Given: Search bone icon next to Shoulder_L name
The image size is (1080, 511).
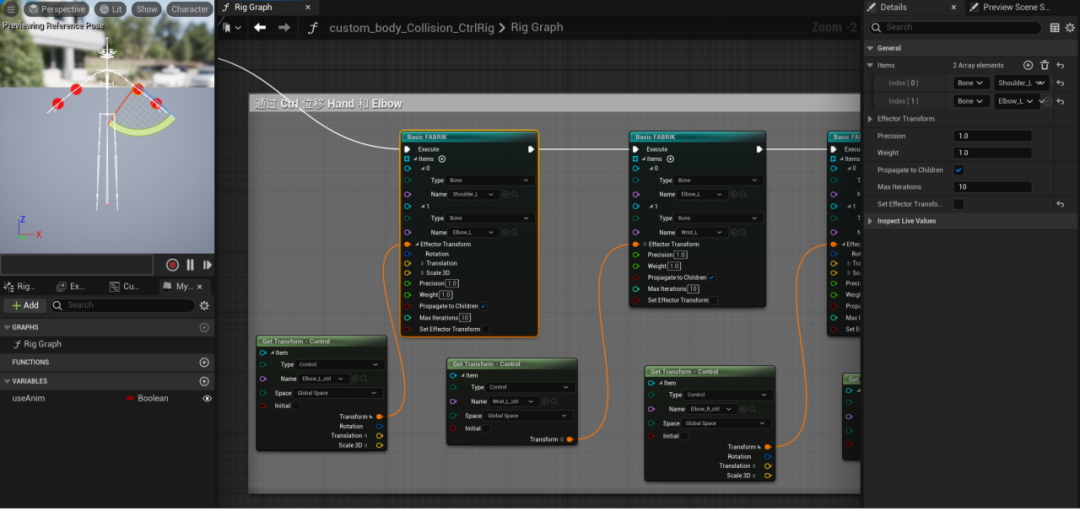Looking at the screenshot, I should 515,195.
